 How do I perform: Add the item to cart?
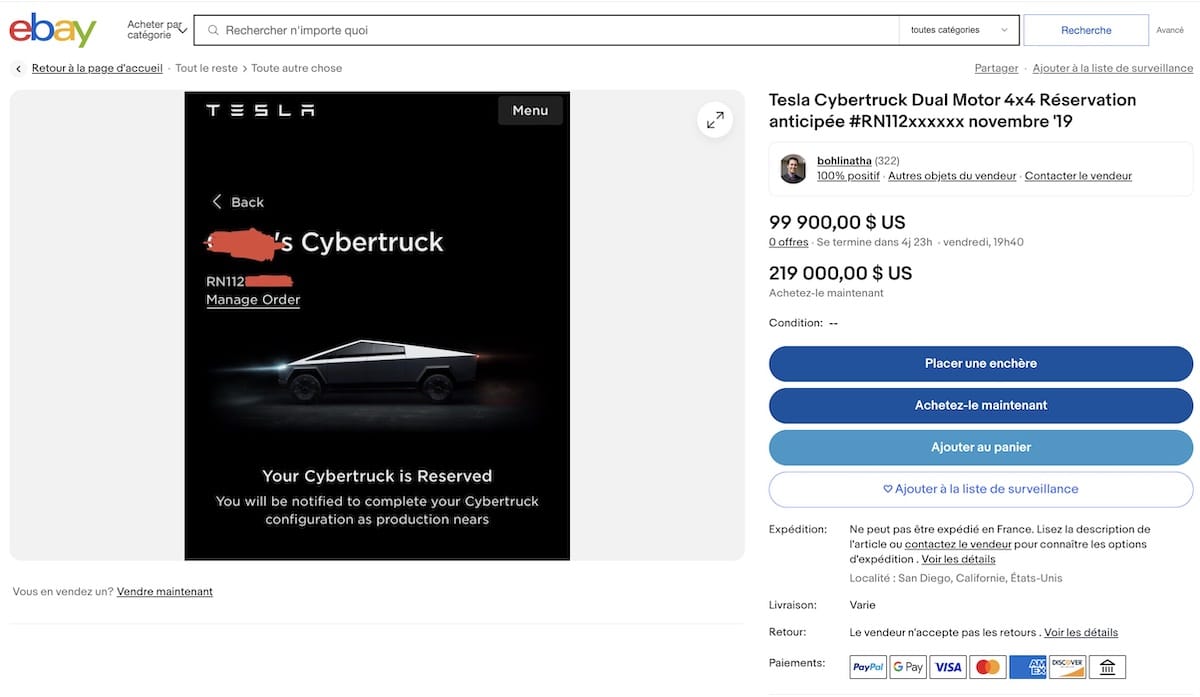click(980, 448)
